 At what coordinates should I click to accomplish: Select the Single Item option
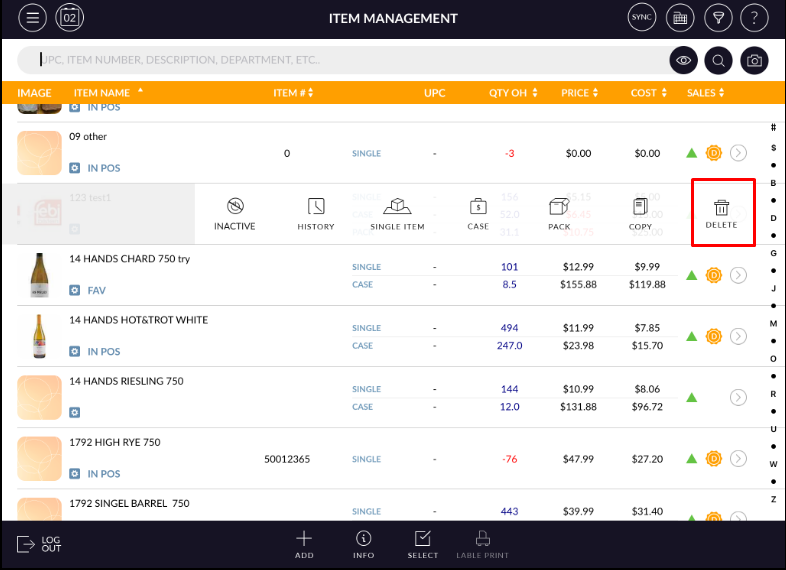(x=397, y=208)
